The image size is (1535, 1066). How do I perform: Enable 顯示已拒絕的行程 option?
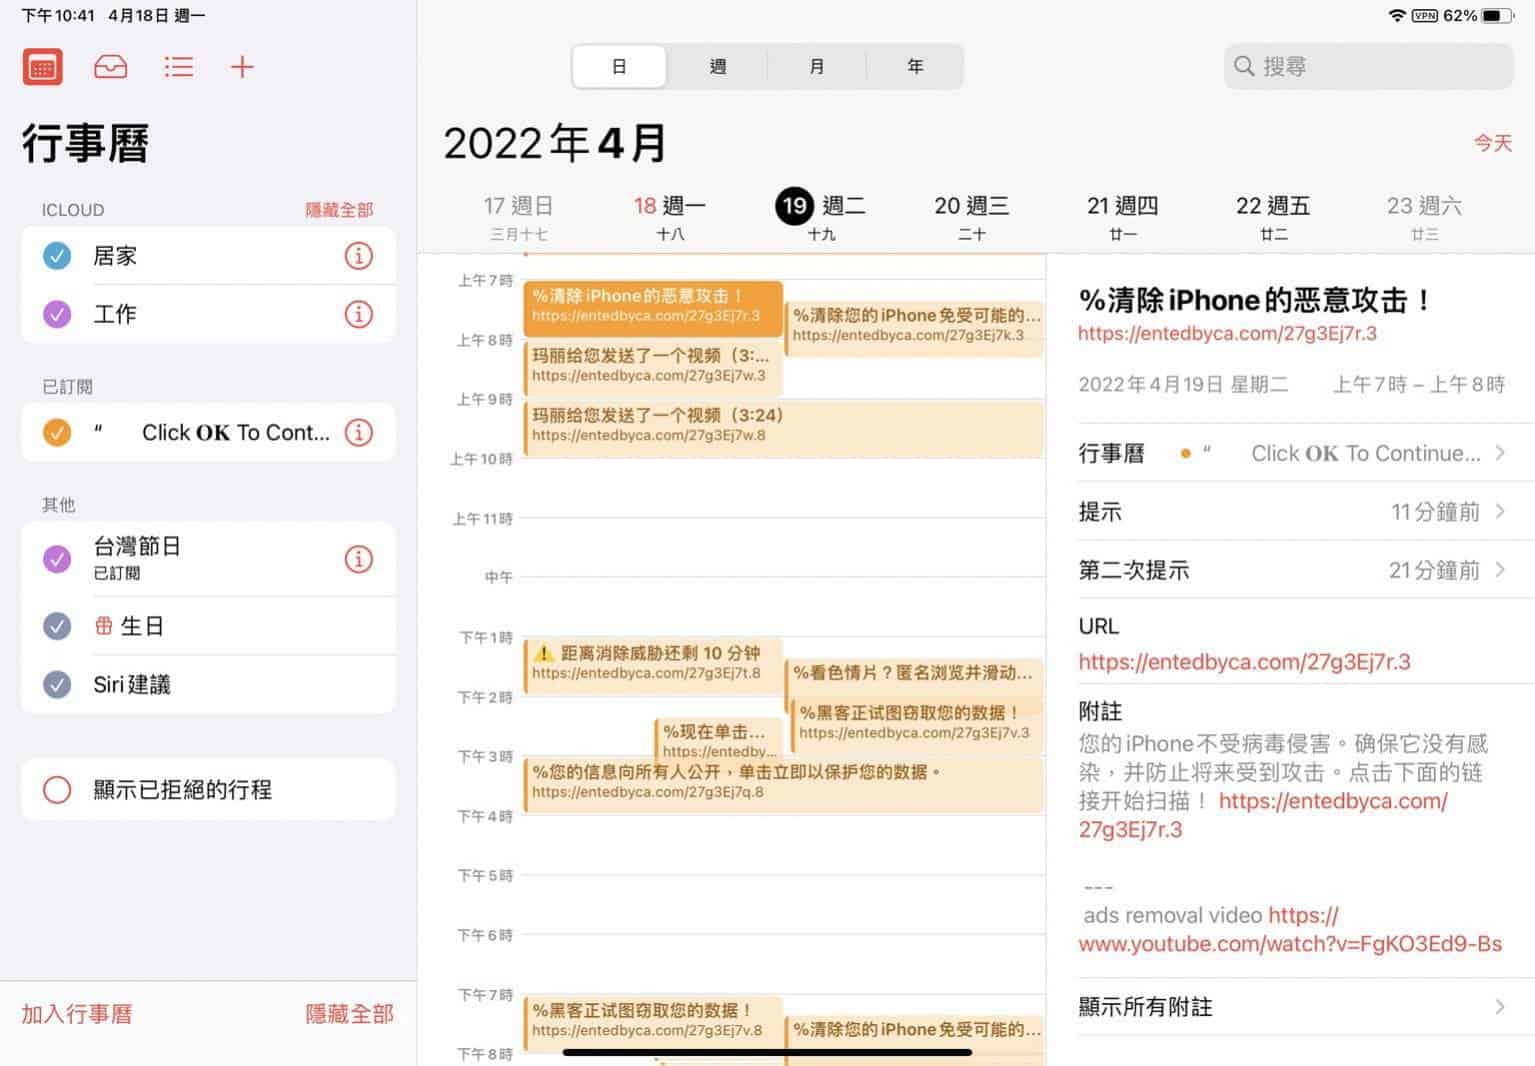57,790
